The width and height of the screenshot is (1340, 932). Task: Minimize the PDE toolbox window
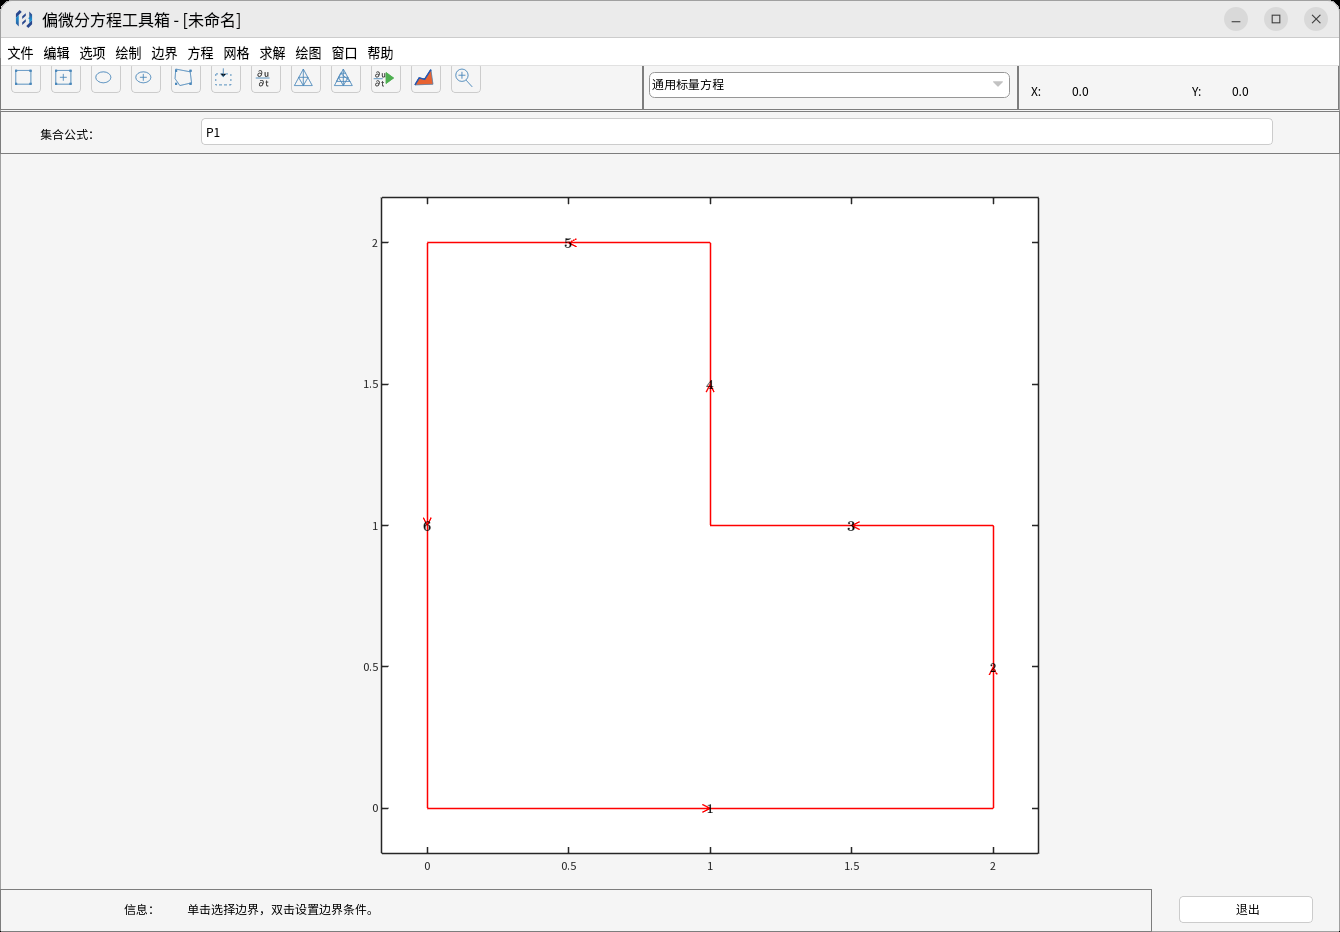tap(1236, 19)
